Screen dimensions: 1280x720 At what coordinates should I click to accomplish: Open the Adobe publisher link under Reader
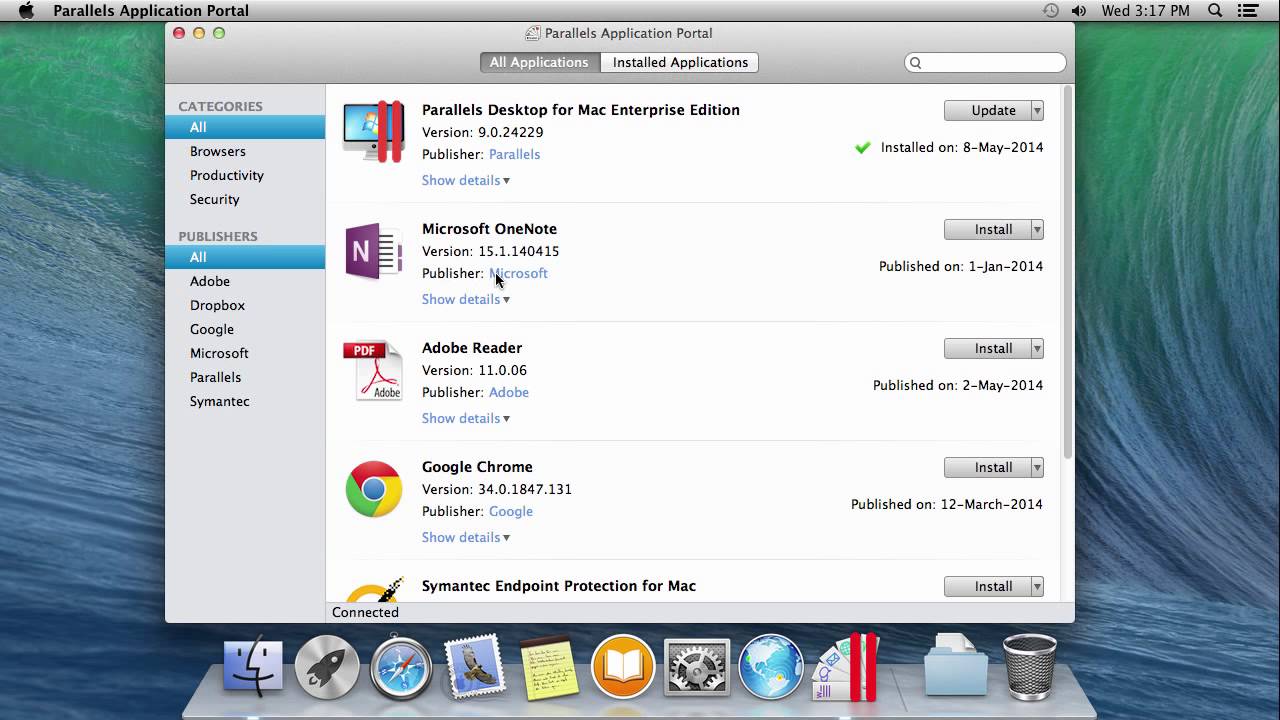509,392
